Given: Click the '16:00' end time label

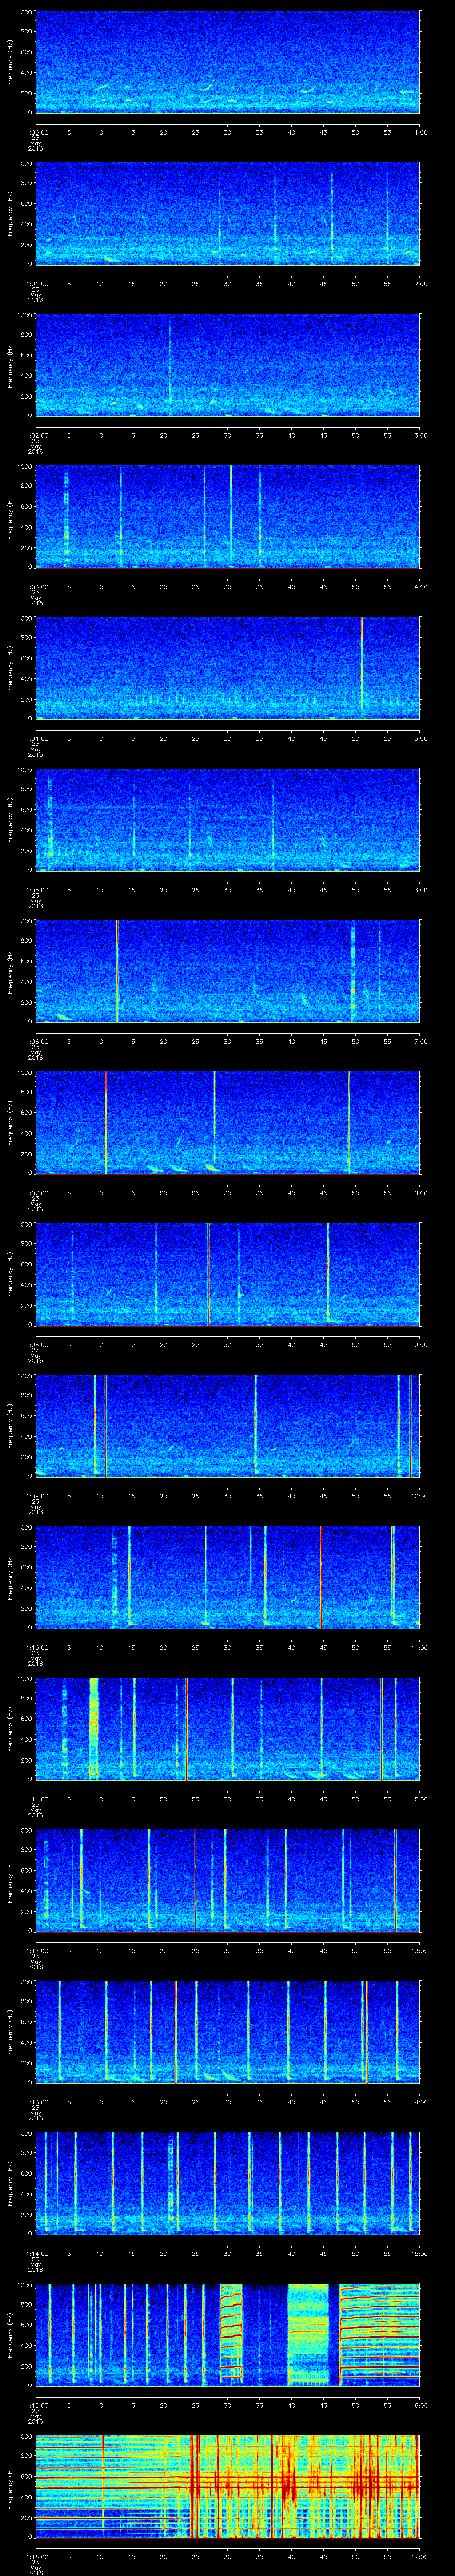Looking at the screenshot, I should coord(420,2405).
